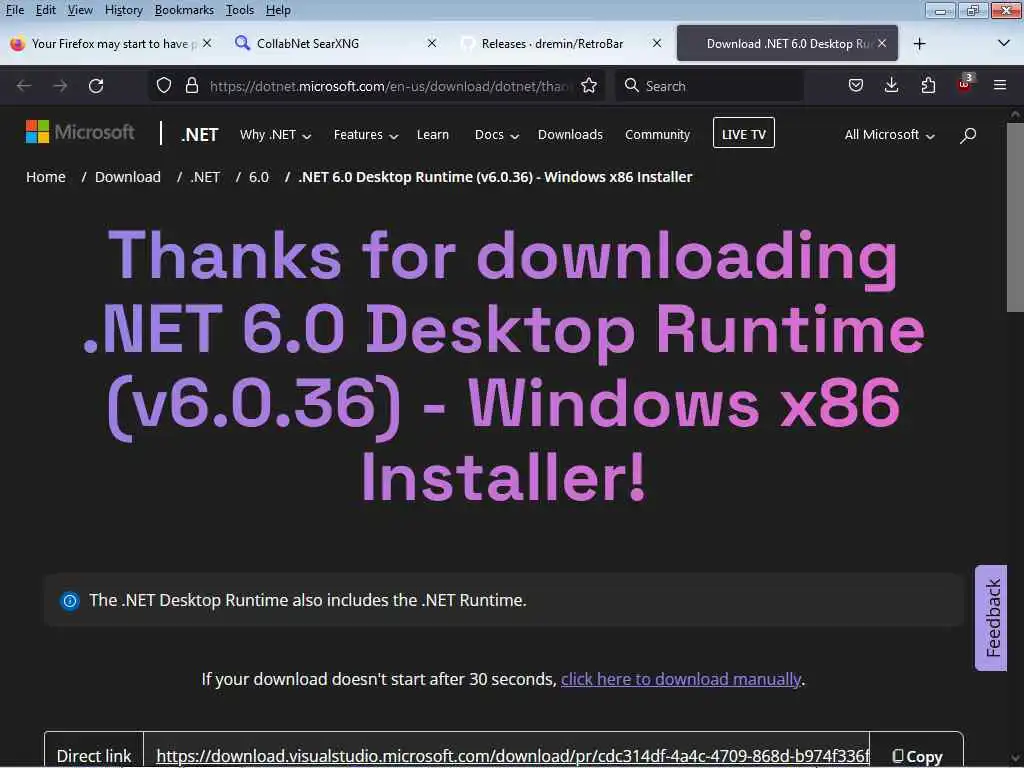Open uBlock Origin extension badge
This screenshot has width=1024, height=768.
point(965,85)
